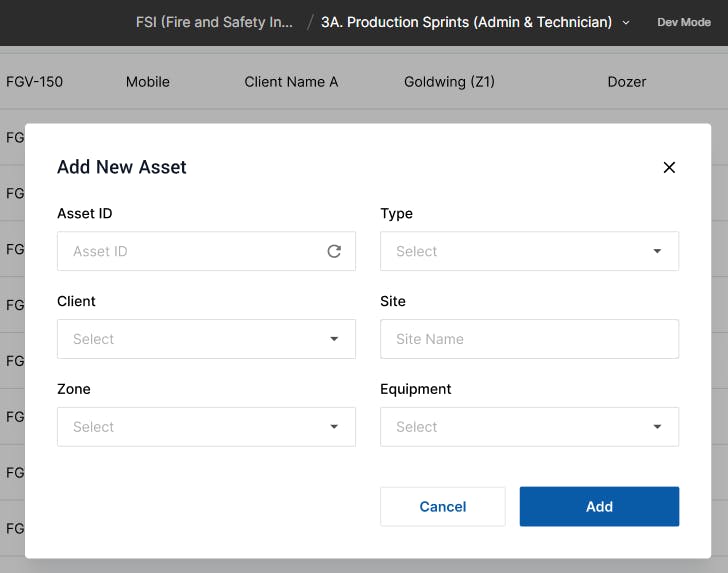Open FSI project name breadcrumb
This screenshot has height=573, width=728.
coord(214,22)
